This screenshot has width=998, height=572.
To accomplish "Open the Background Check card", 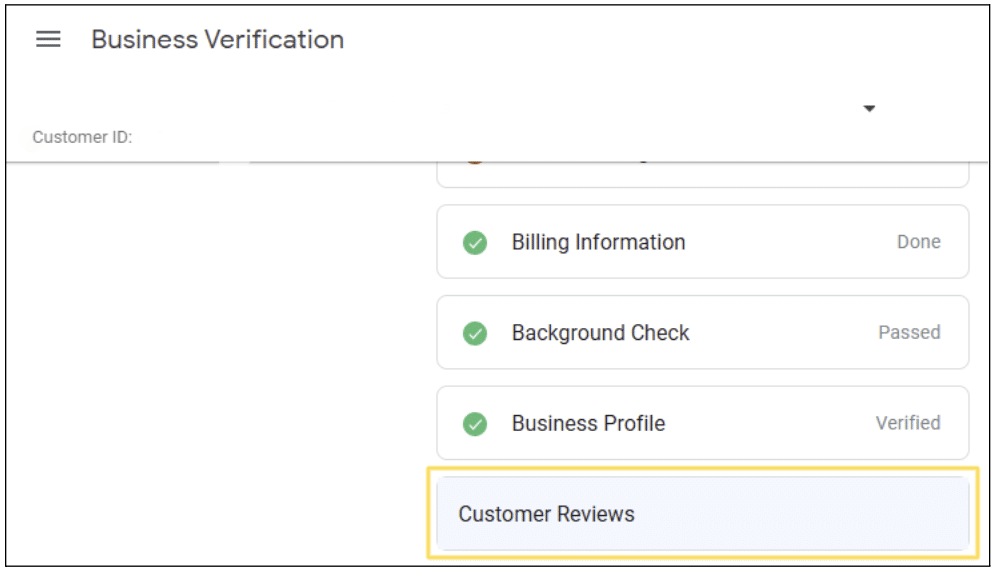I will [x=703, y=332].
